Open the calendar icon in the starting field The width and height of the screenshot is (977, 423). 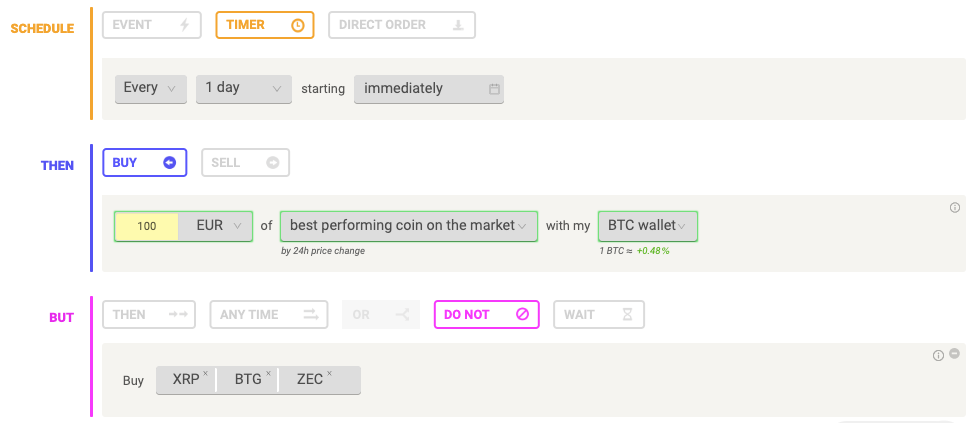[x=494, y=89]
